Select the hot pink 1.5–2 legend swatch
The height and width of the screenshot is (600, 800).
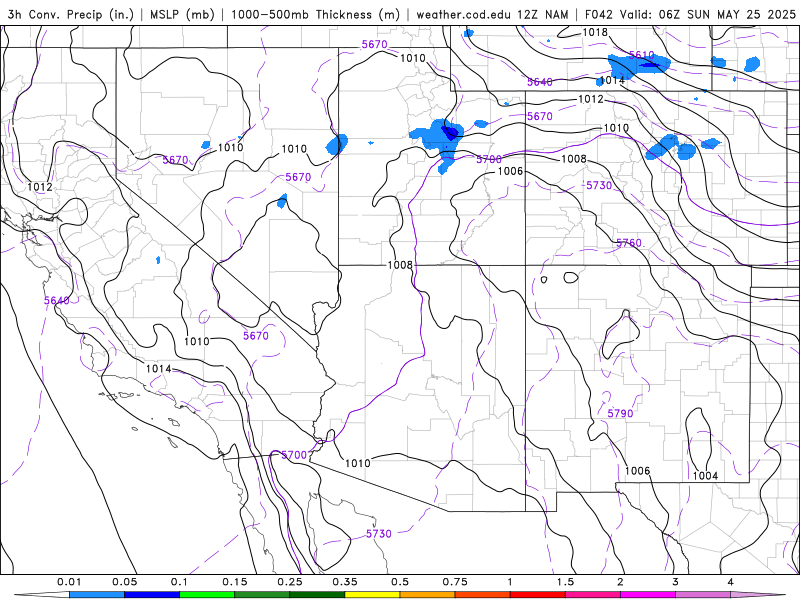click(x=593, y=595)
